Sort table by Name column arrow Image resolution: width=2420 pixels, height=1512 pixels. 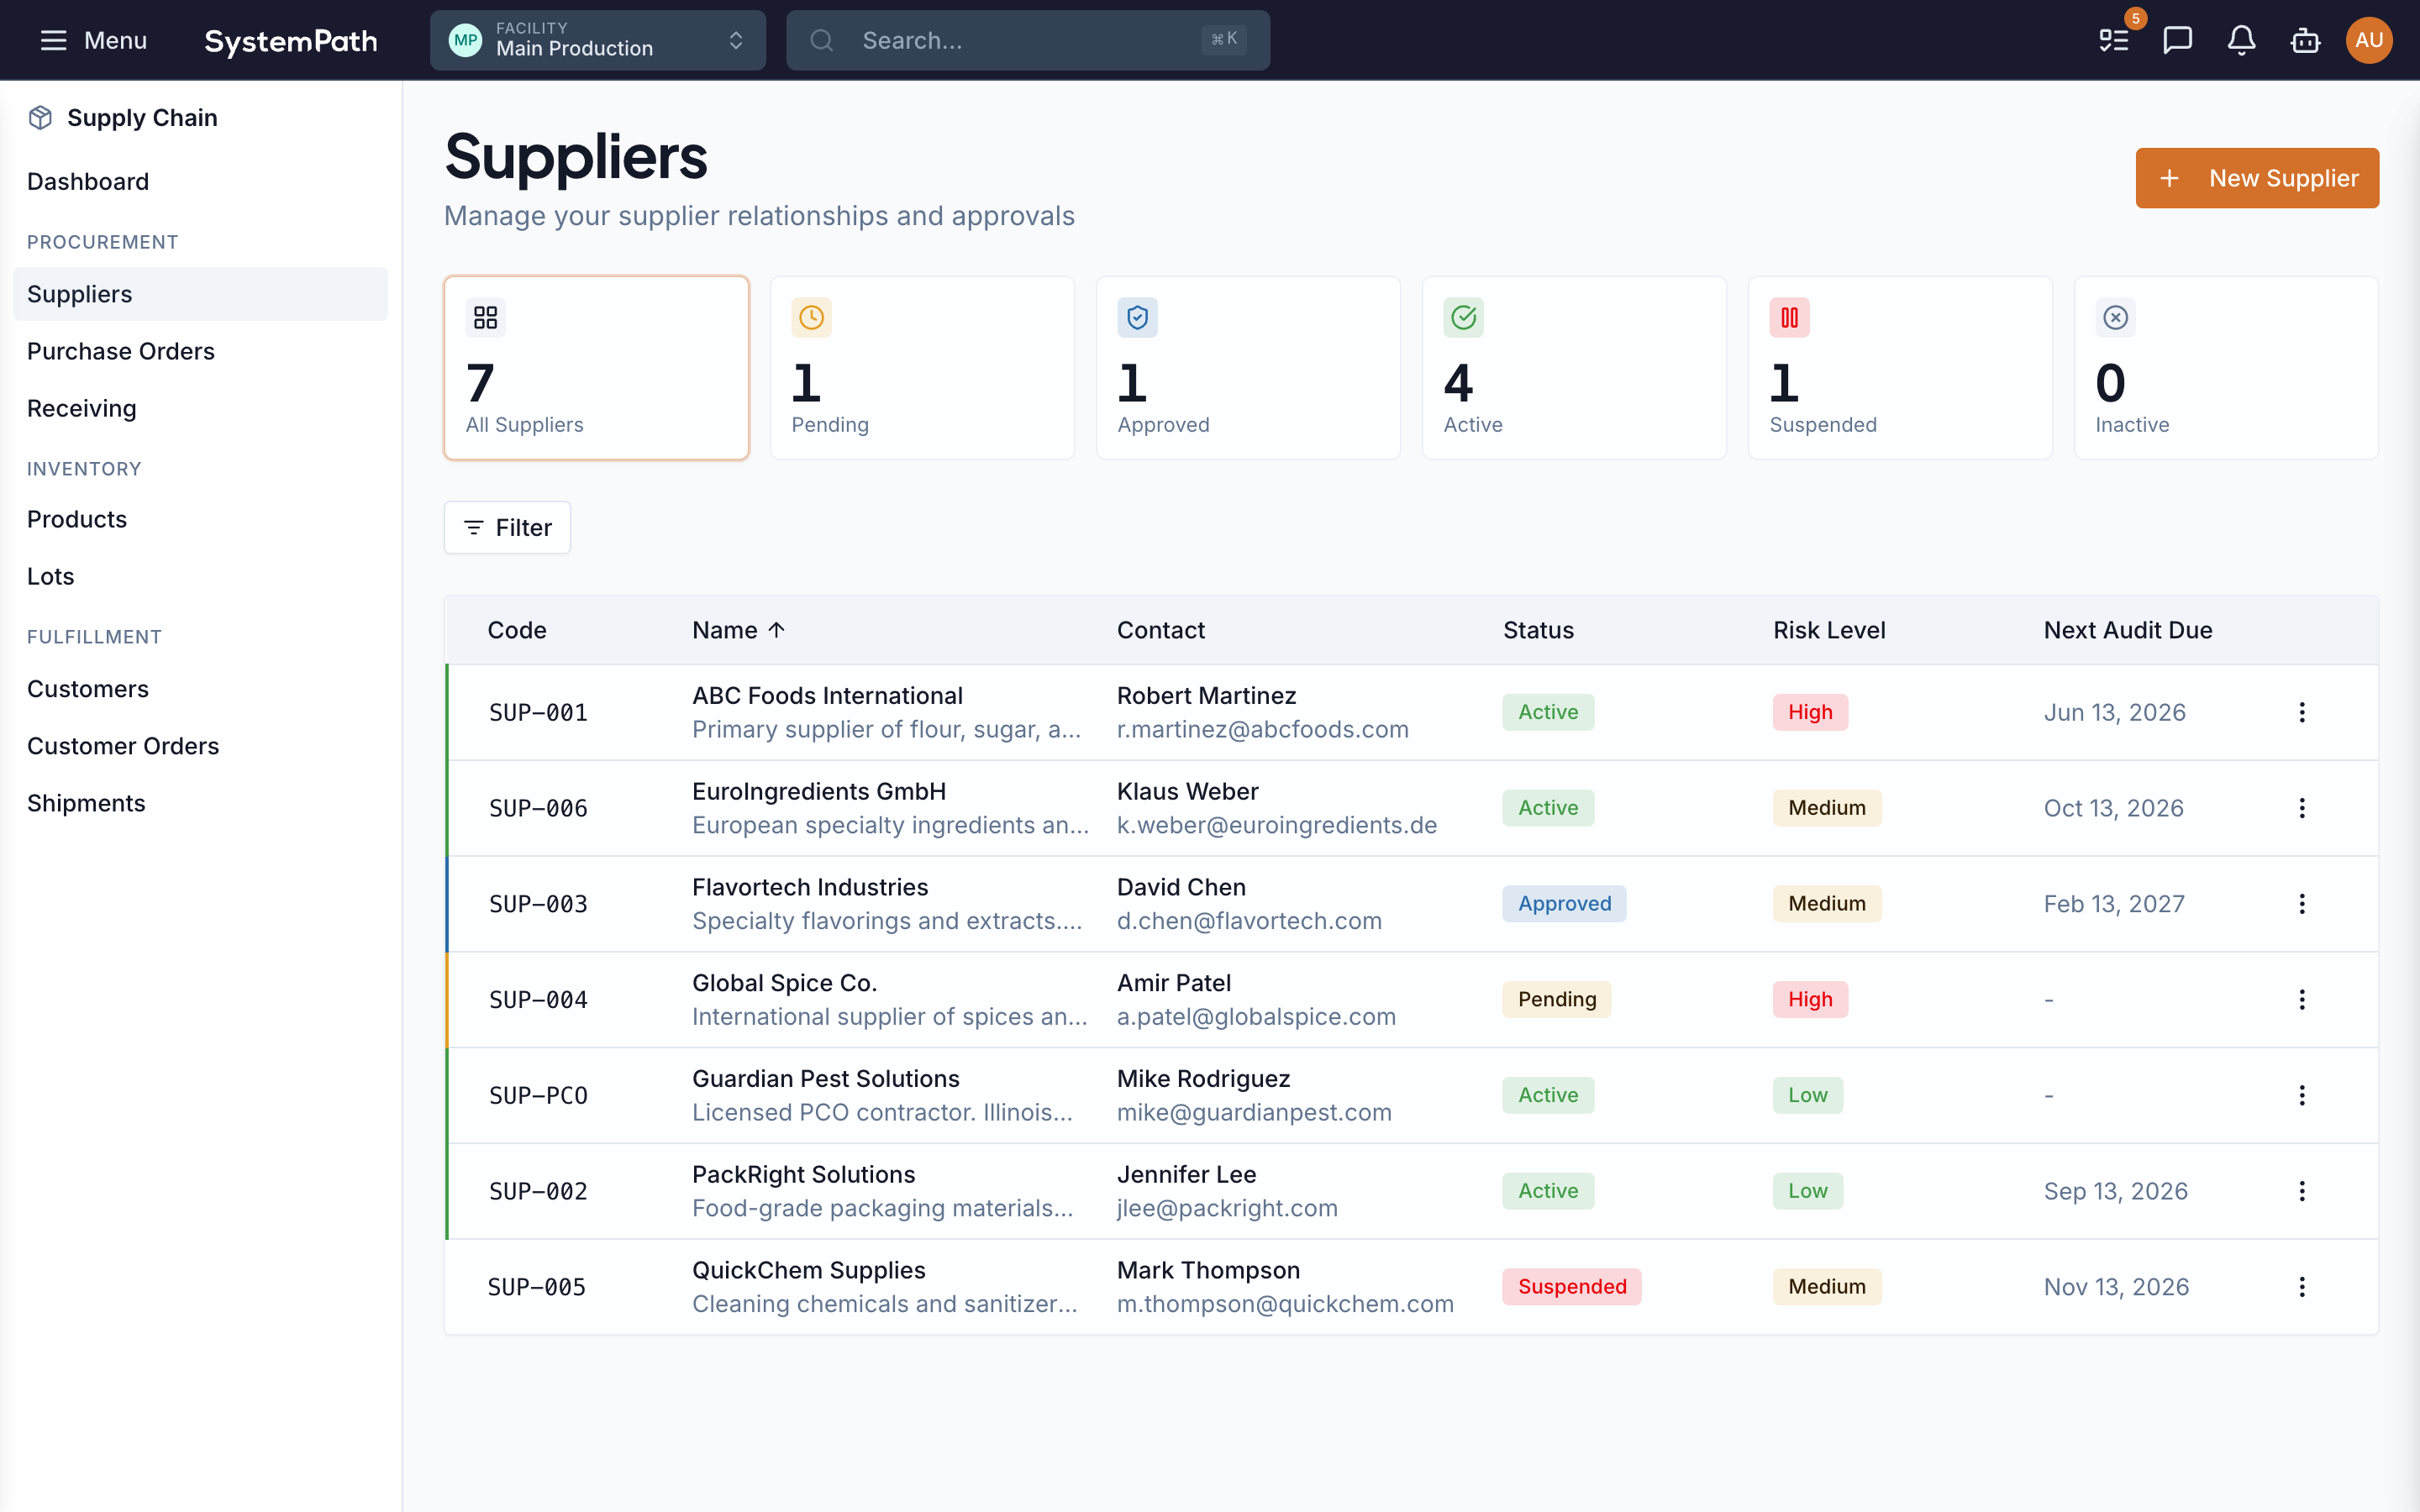(x=776, y=630)
